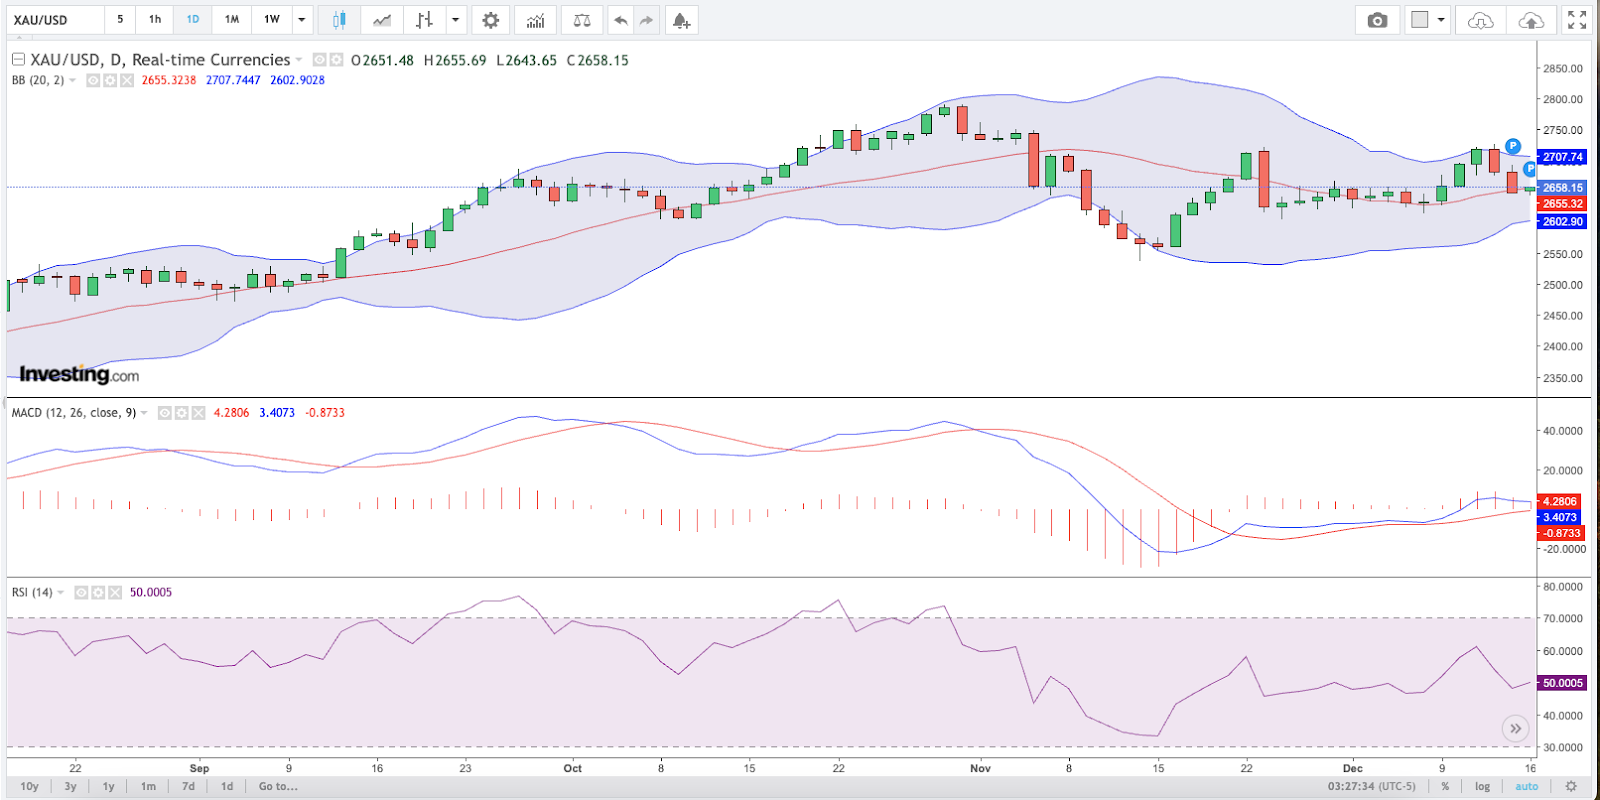1600x800 pixels.
Task: Click the compare scales icon
Action: pyautogui.click(x=582, y=20)
